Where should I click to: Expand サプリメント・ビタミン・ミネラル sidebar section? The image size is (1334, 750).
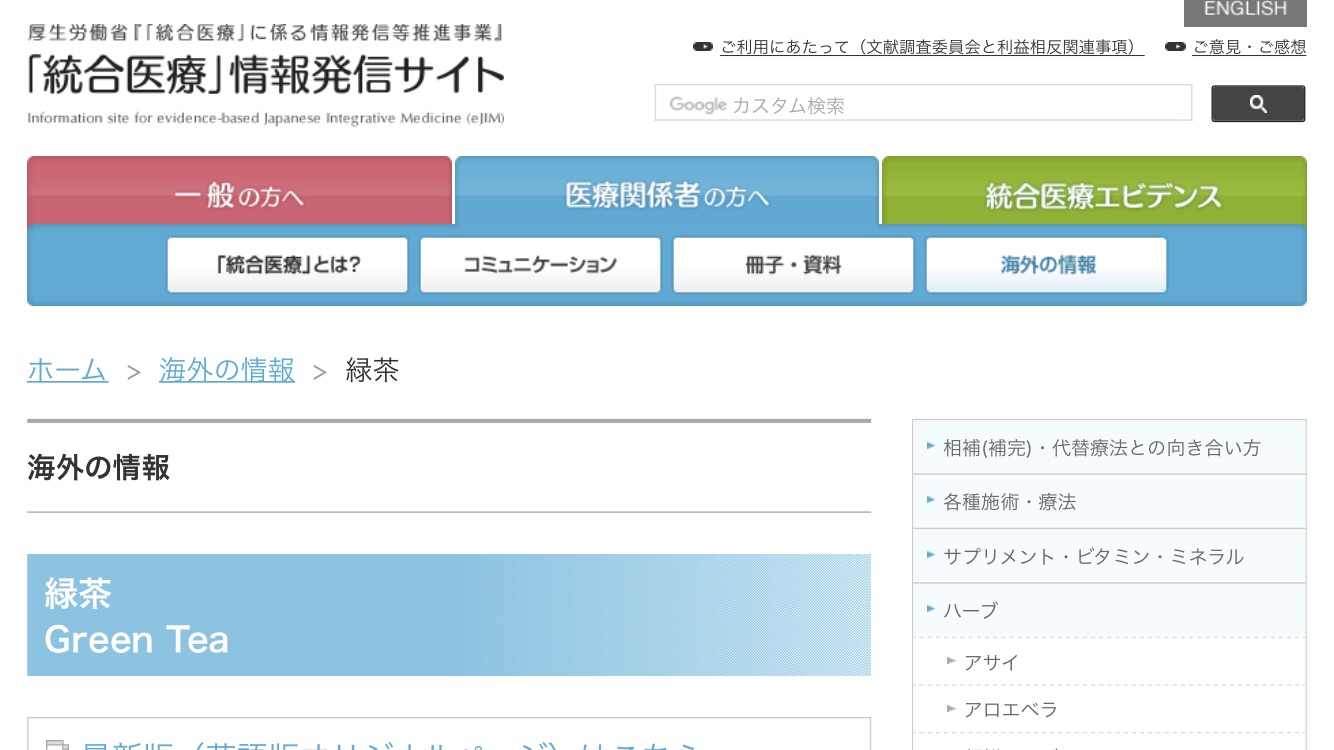click(1093, 556)
